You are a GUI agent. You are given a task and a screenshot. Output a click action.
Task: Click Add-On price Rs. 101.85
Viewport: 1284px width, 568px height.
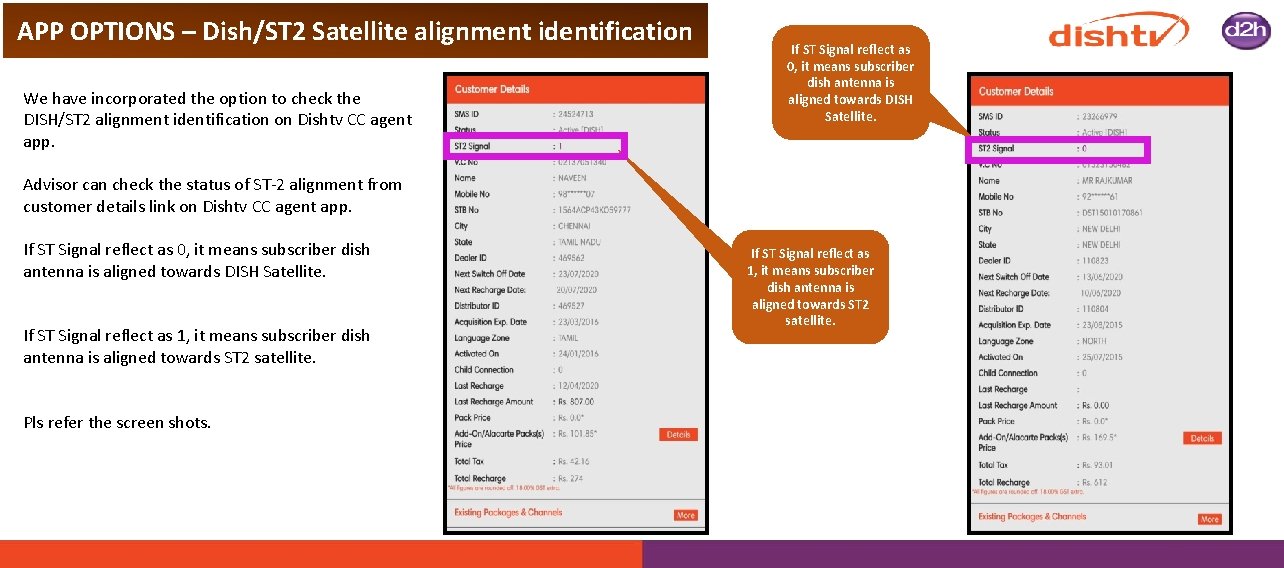(578, 434)
